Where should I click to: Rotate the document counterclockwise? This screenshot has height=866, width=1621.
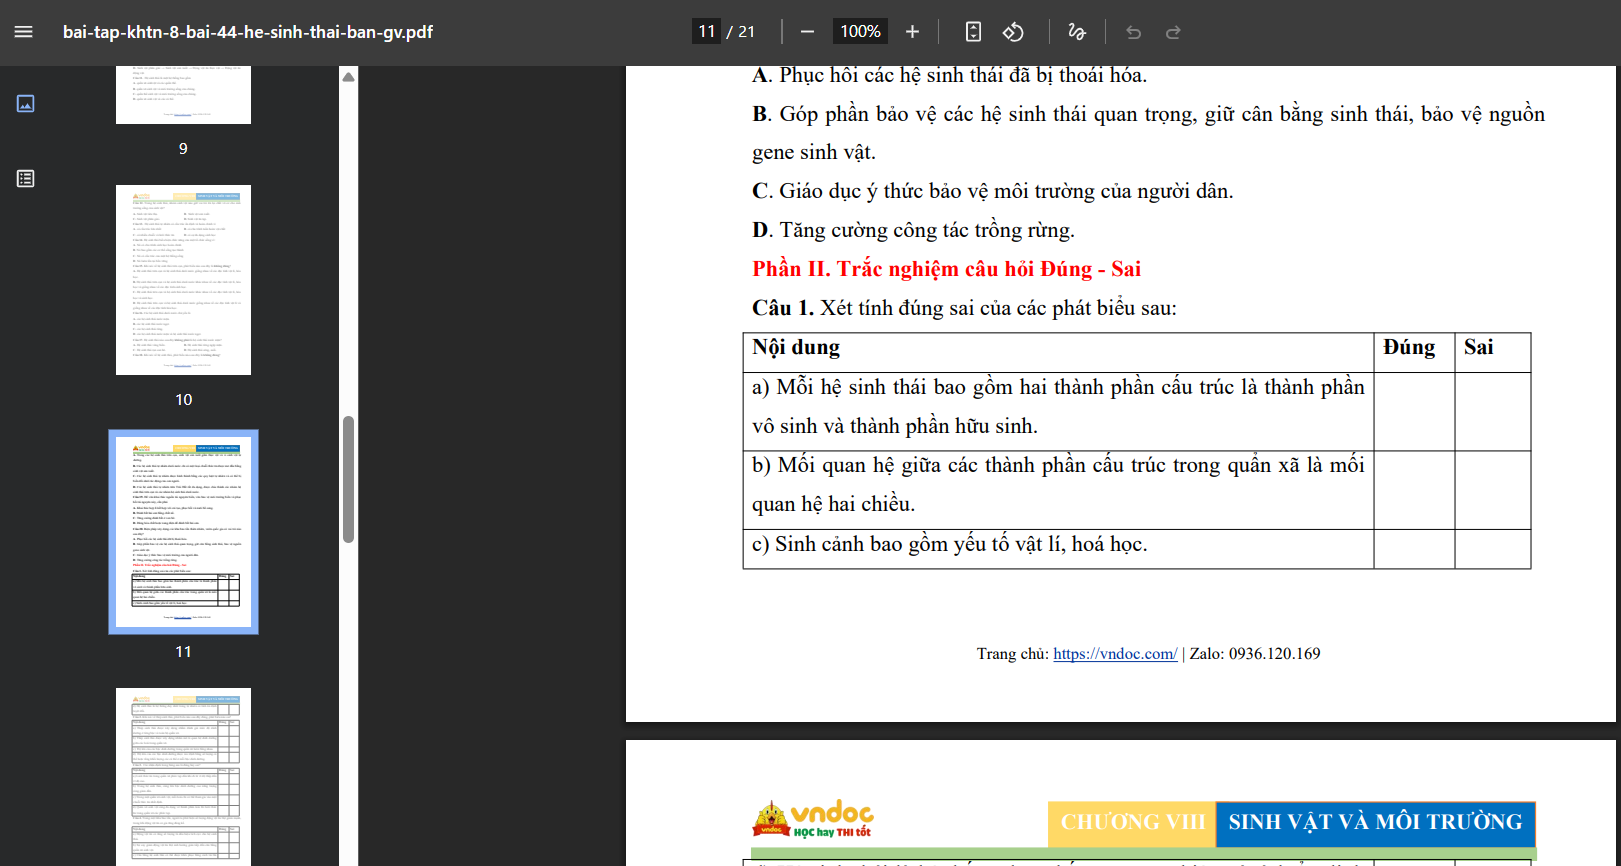click(x=1013, y=32)
